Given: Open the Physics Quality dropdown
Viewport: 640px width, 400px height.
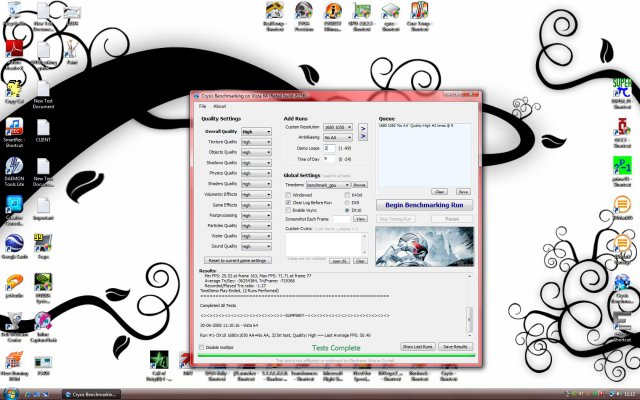Looking at the screenshot, I should [x=256, y=173].
